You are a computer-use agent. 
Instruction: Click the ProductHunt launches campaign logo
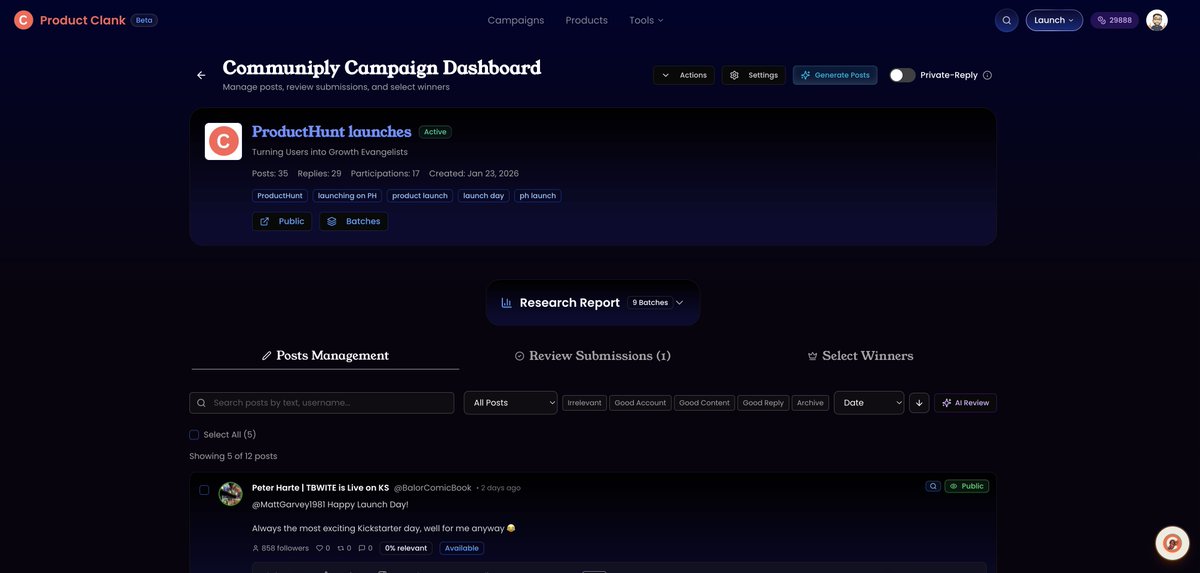[223, 141]
